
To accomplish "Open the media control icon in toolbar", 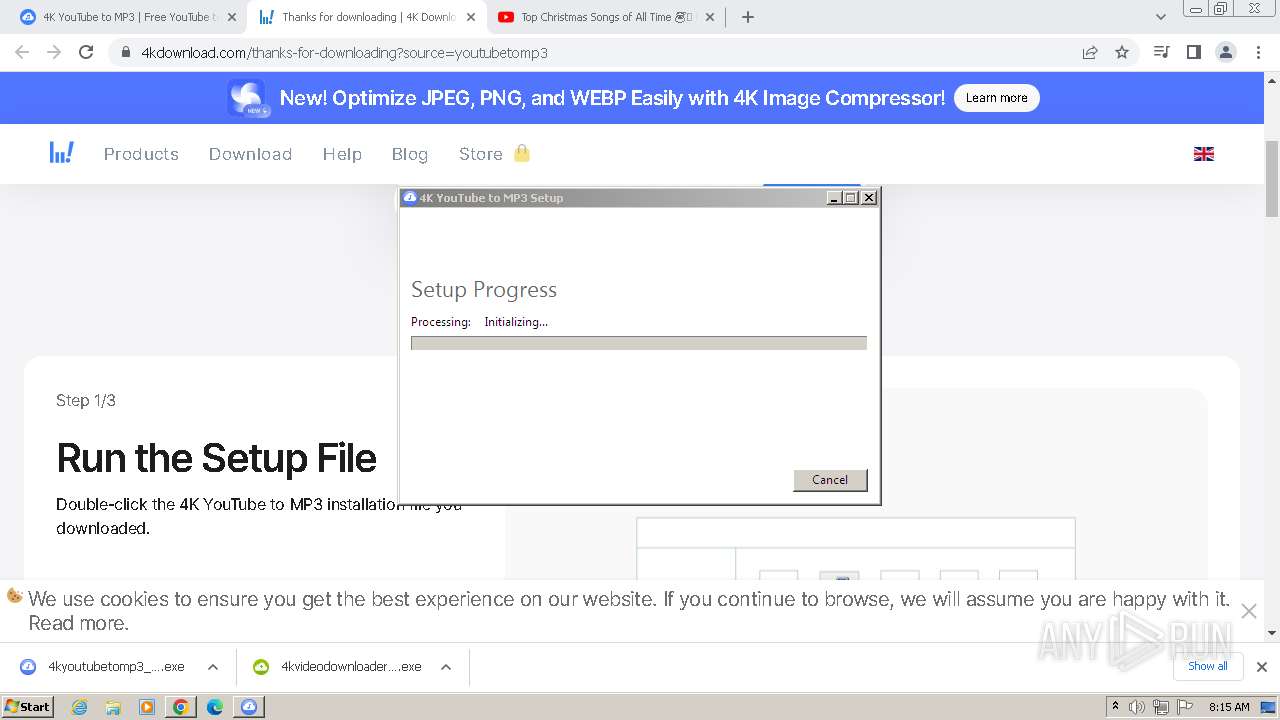I will click(1161, 52).
